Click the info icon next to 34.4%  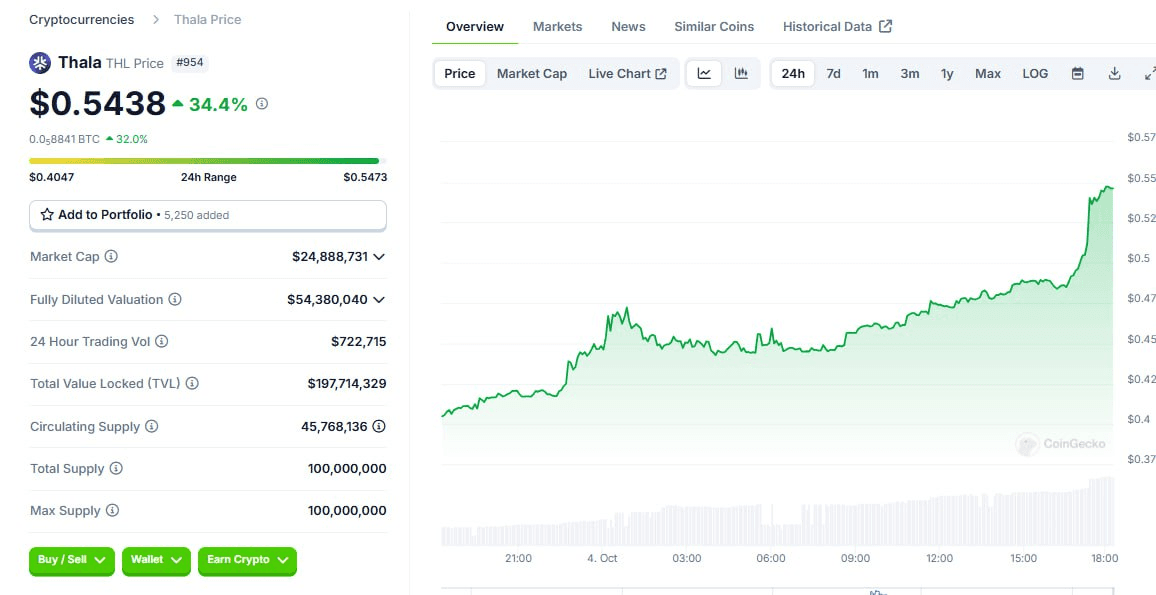tap(262, 104)
